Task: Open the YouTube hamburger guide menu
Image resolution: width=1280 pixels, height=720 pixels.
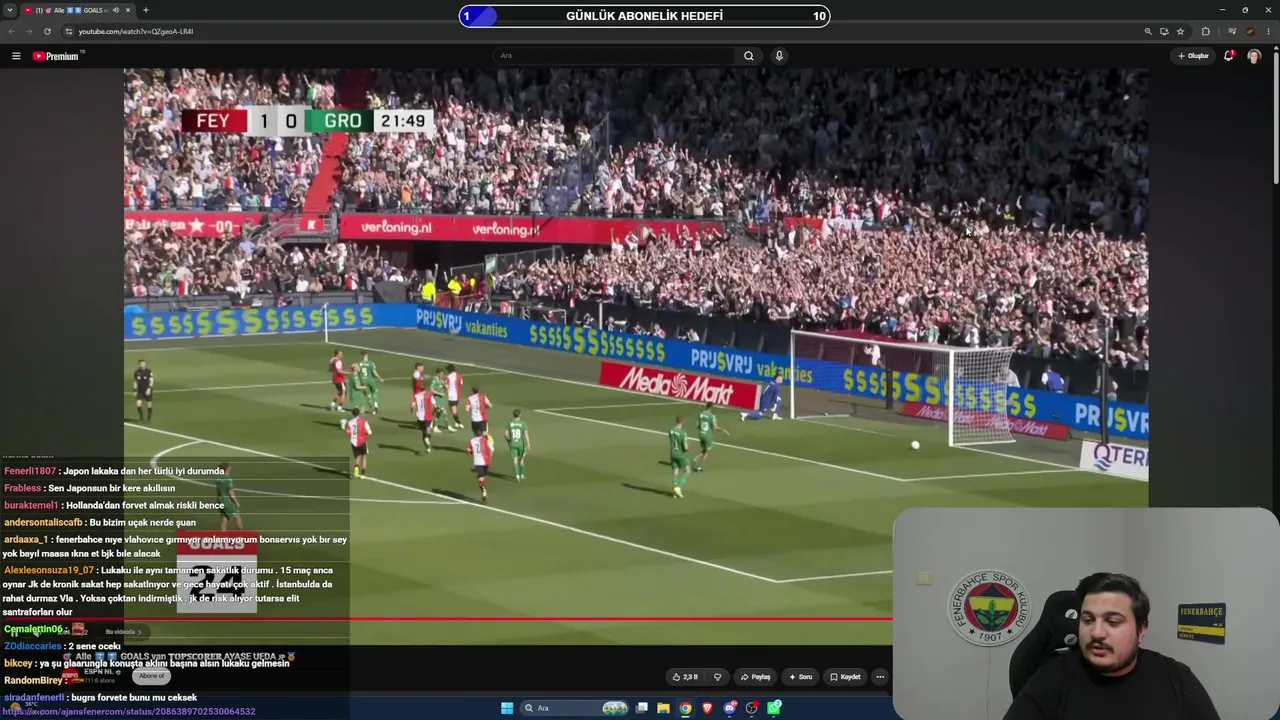Action: (x=16, y=56)
